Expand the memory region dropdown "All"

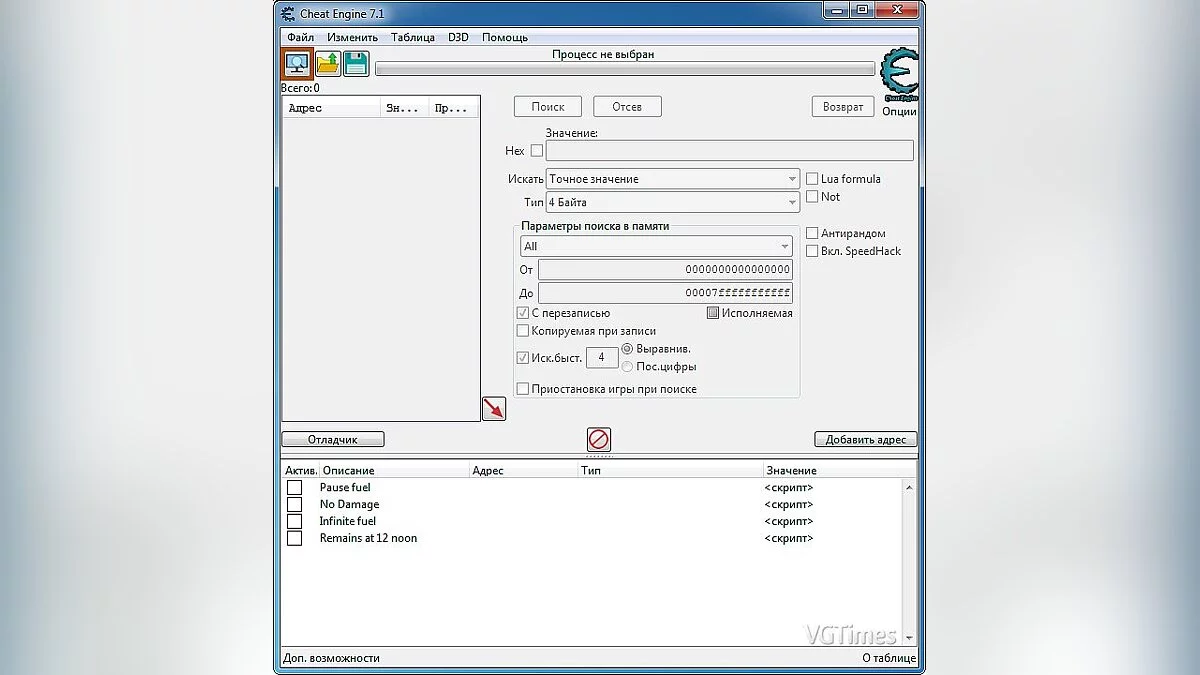click(x=656, y=246)
